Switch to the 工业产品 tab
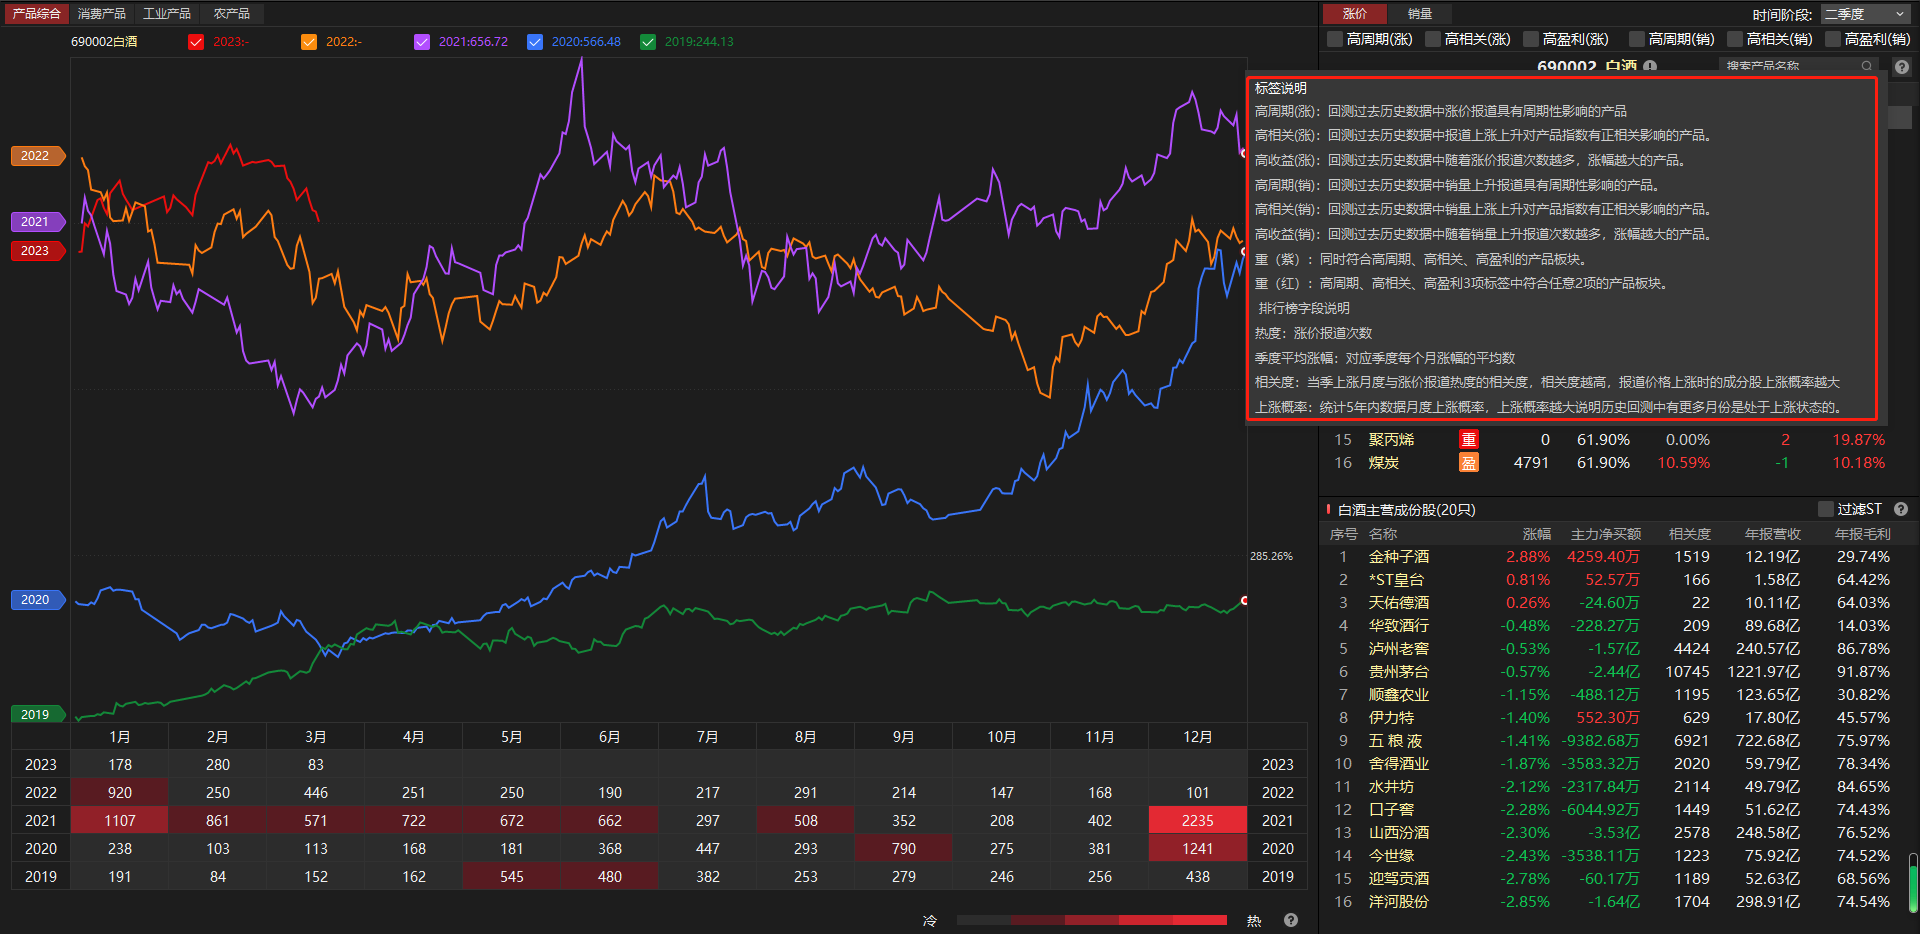This screenshot has width=1920, height=934. [167, 14]
